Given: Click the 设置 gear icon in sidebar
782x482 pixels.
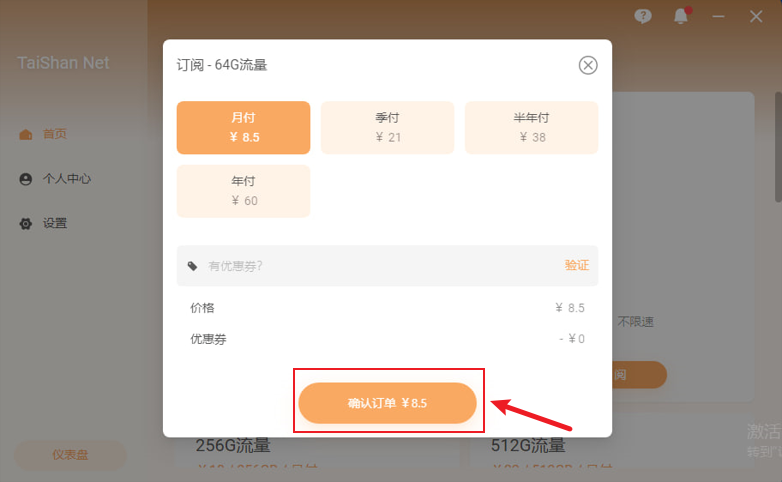Looking at the screenshot, I should click(x=26, y=224).
